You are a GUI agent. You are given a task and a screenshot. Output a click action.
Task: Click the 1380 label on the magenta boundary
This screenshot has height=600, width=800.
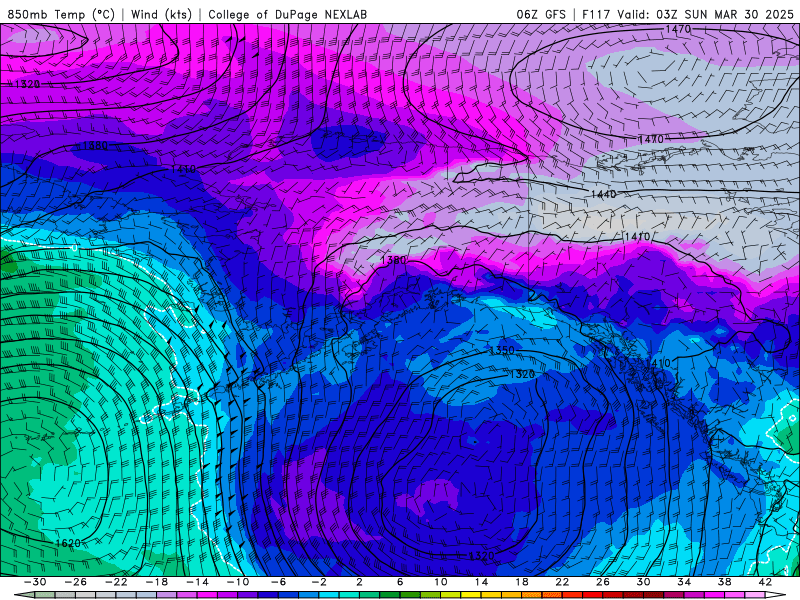click(393, 260)
